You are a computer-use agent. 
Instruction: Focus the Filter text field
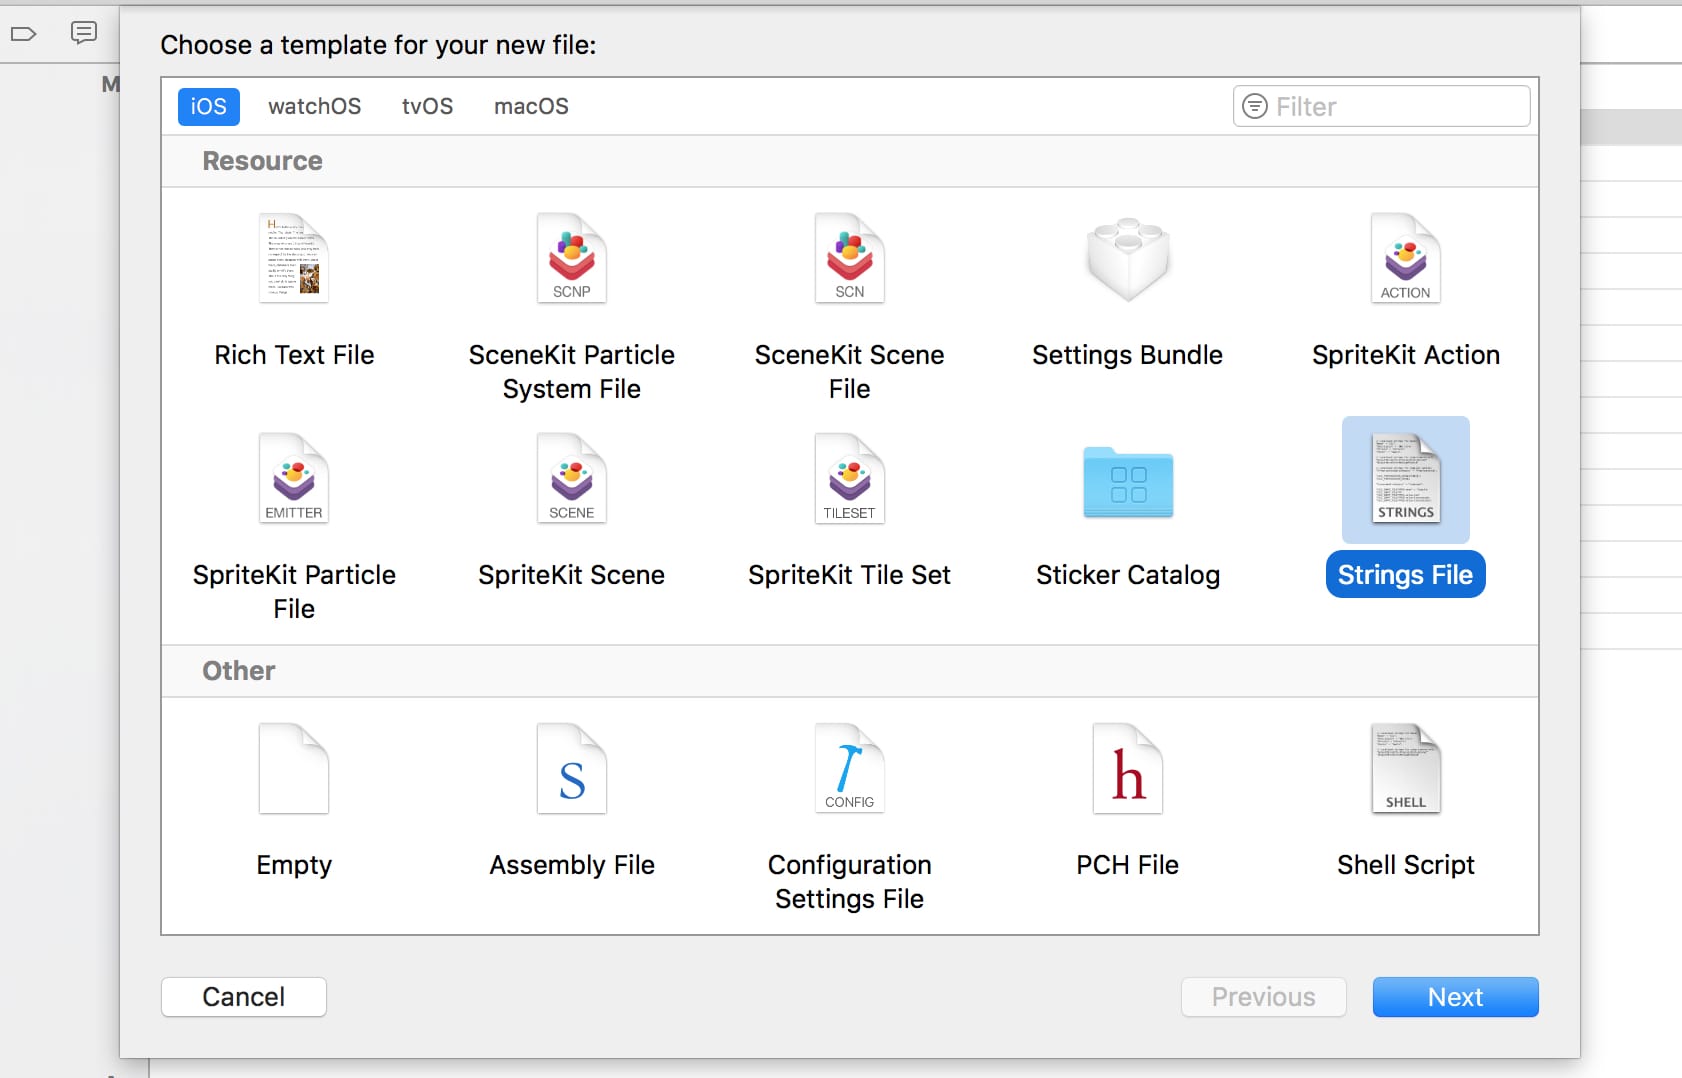(x=1381, y=106)
